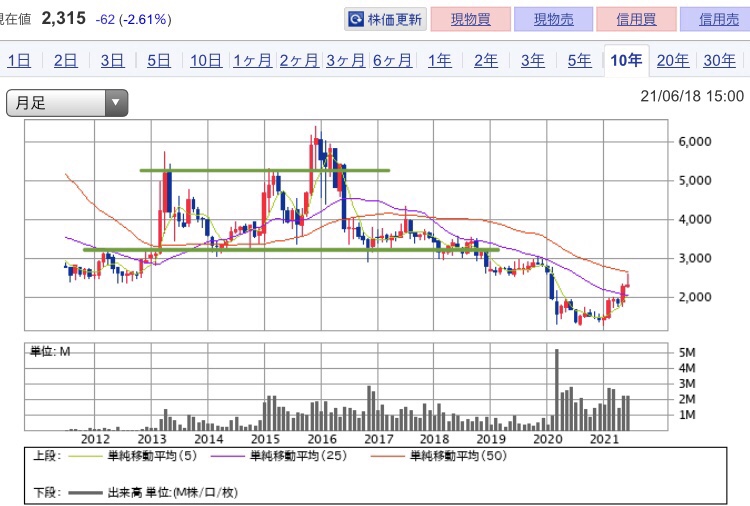Switch chart to 6ヶ月 range
The height and width of the screenshot is (506, 750).
392,61
